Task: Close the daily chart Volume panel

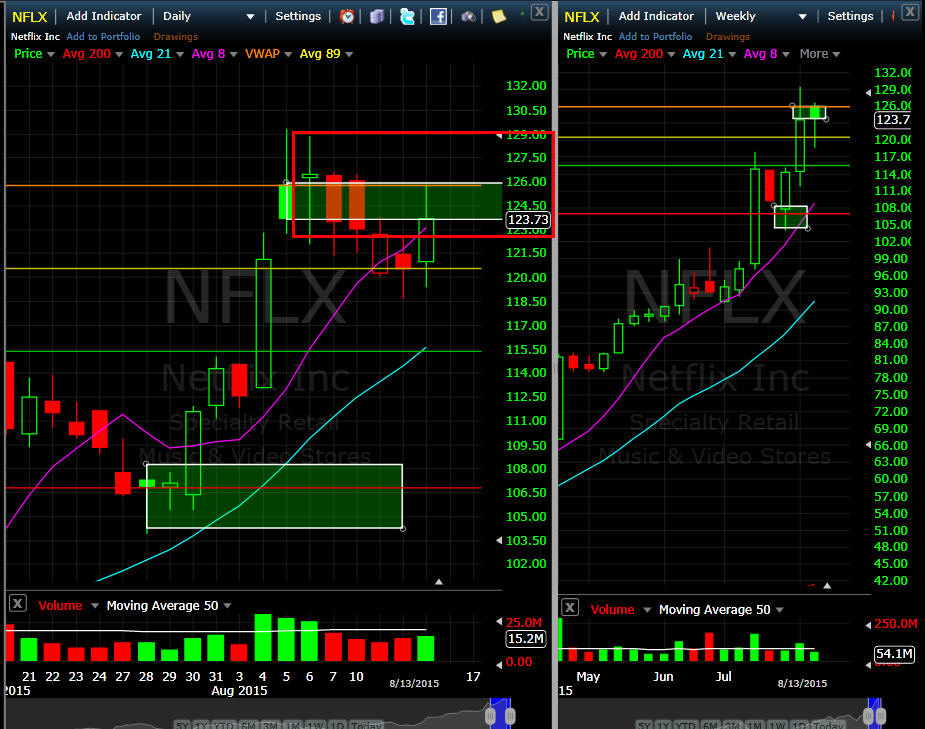Action: pos(18,603)
